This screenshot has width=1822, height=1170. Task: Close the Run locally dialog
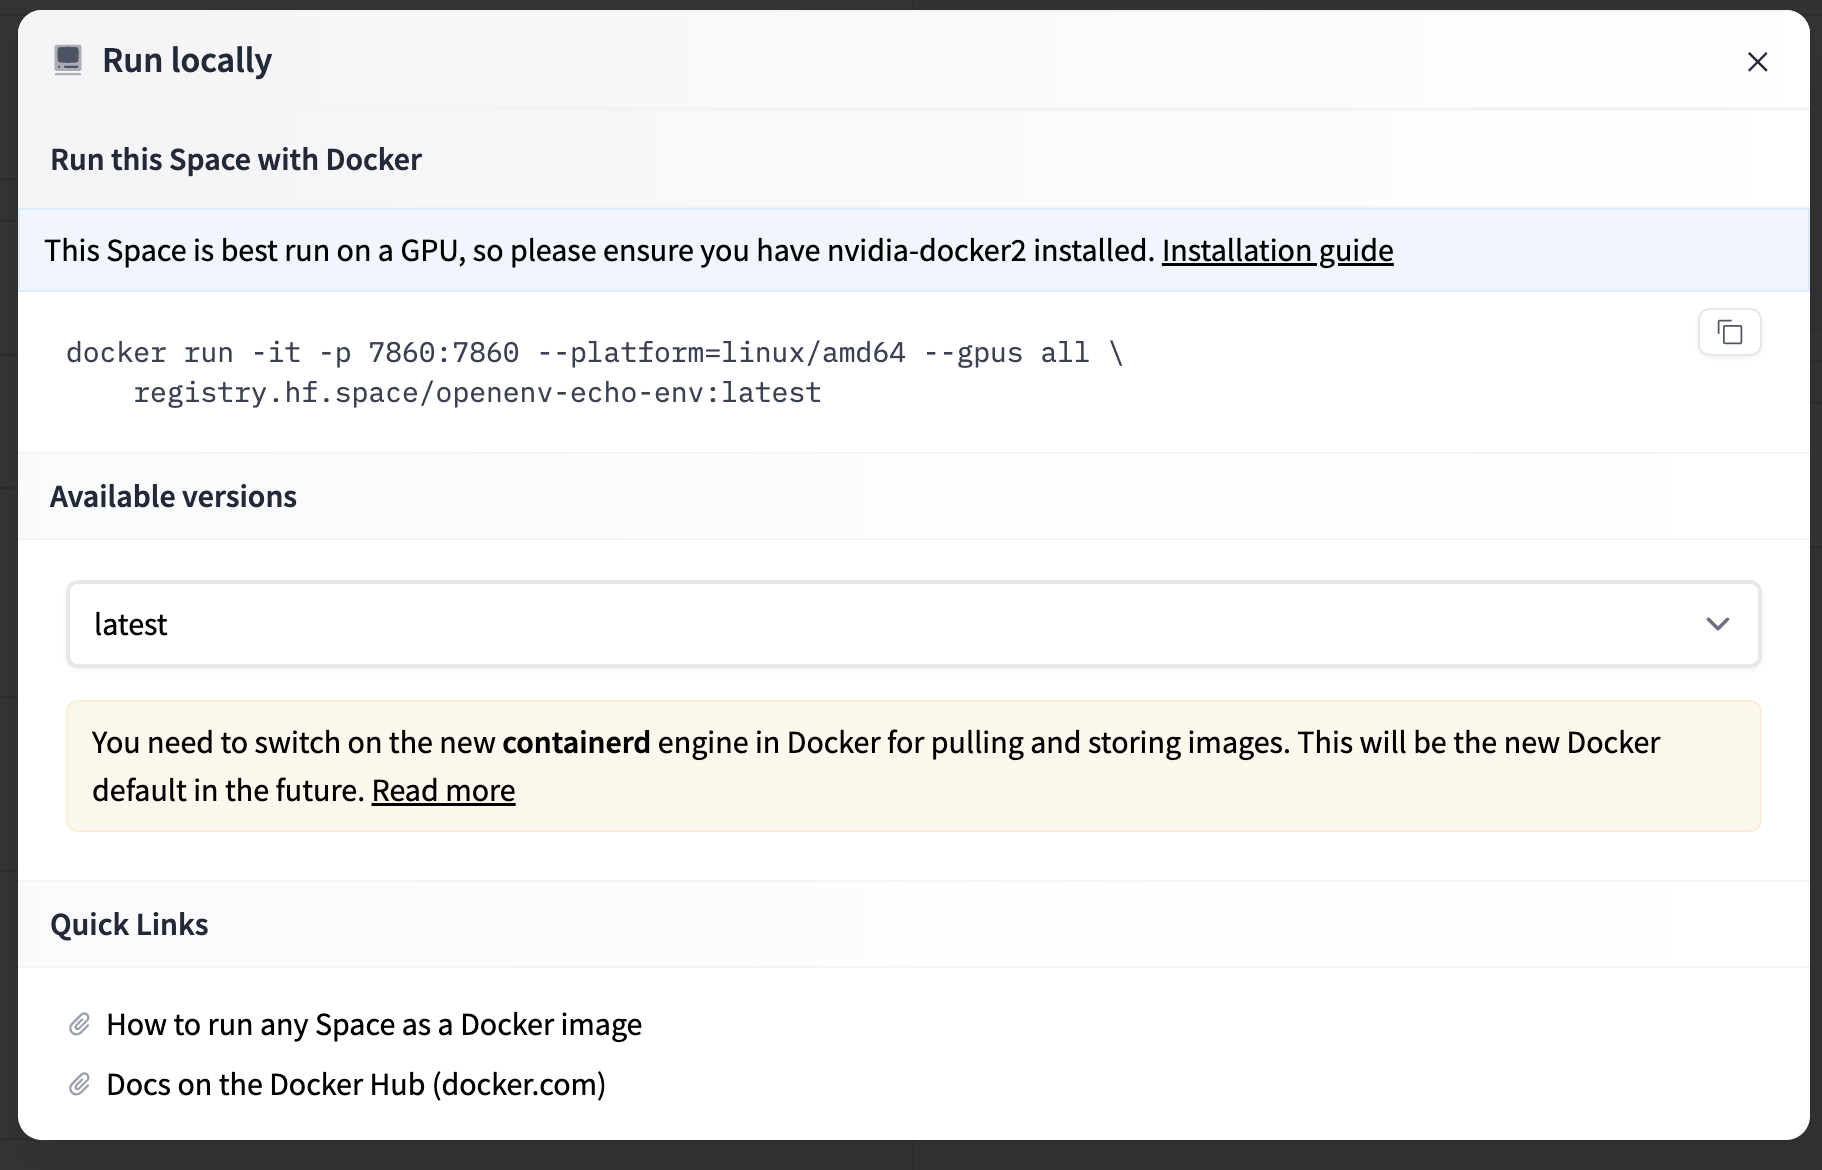1757,61
